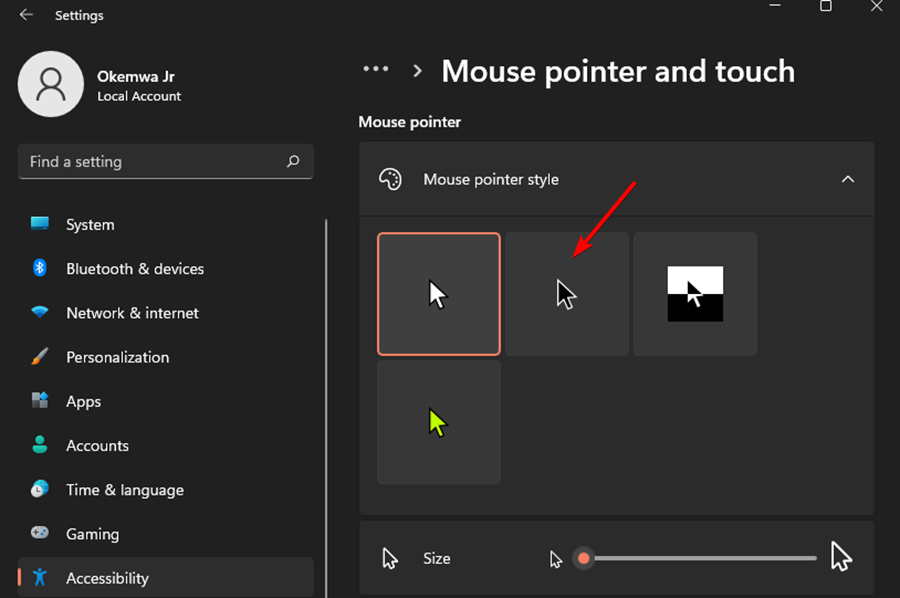Click the search magnifier icon
This screenshot has height=598, width=900.
[x=293, y=161]
